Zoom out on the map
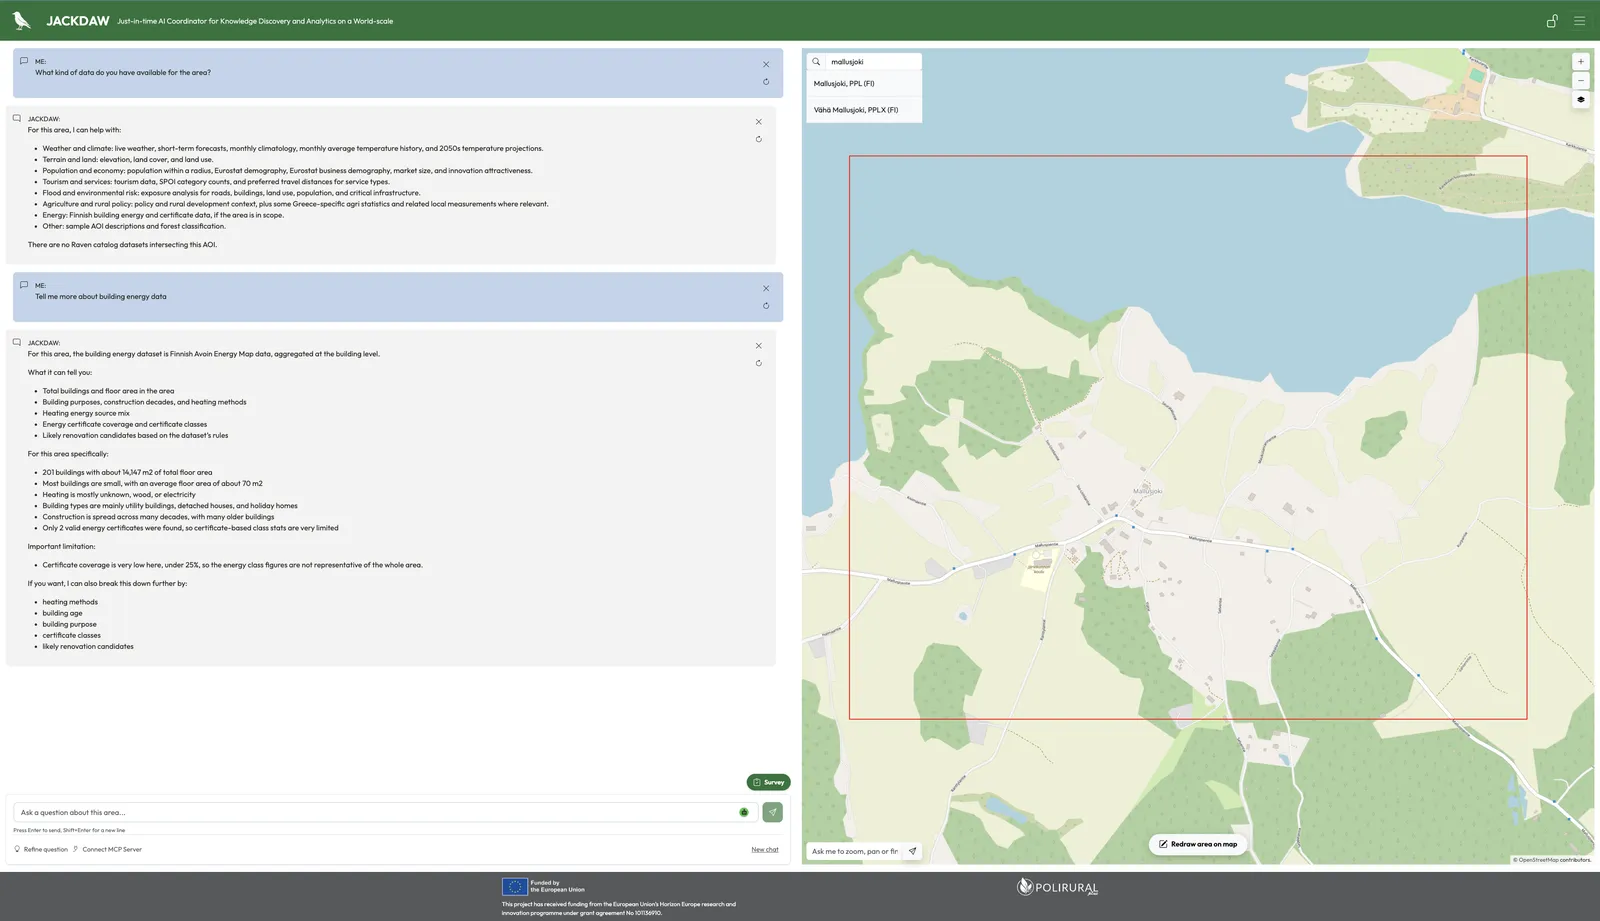The width and height of the screenshot is (1600, 921). [1581, 80]
